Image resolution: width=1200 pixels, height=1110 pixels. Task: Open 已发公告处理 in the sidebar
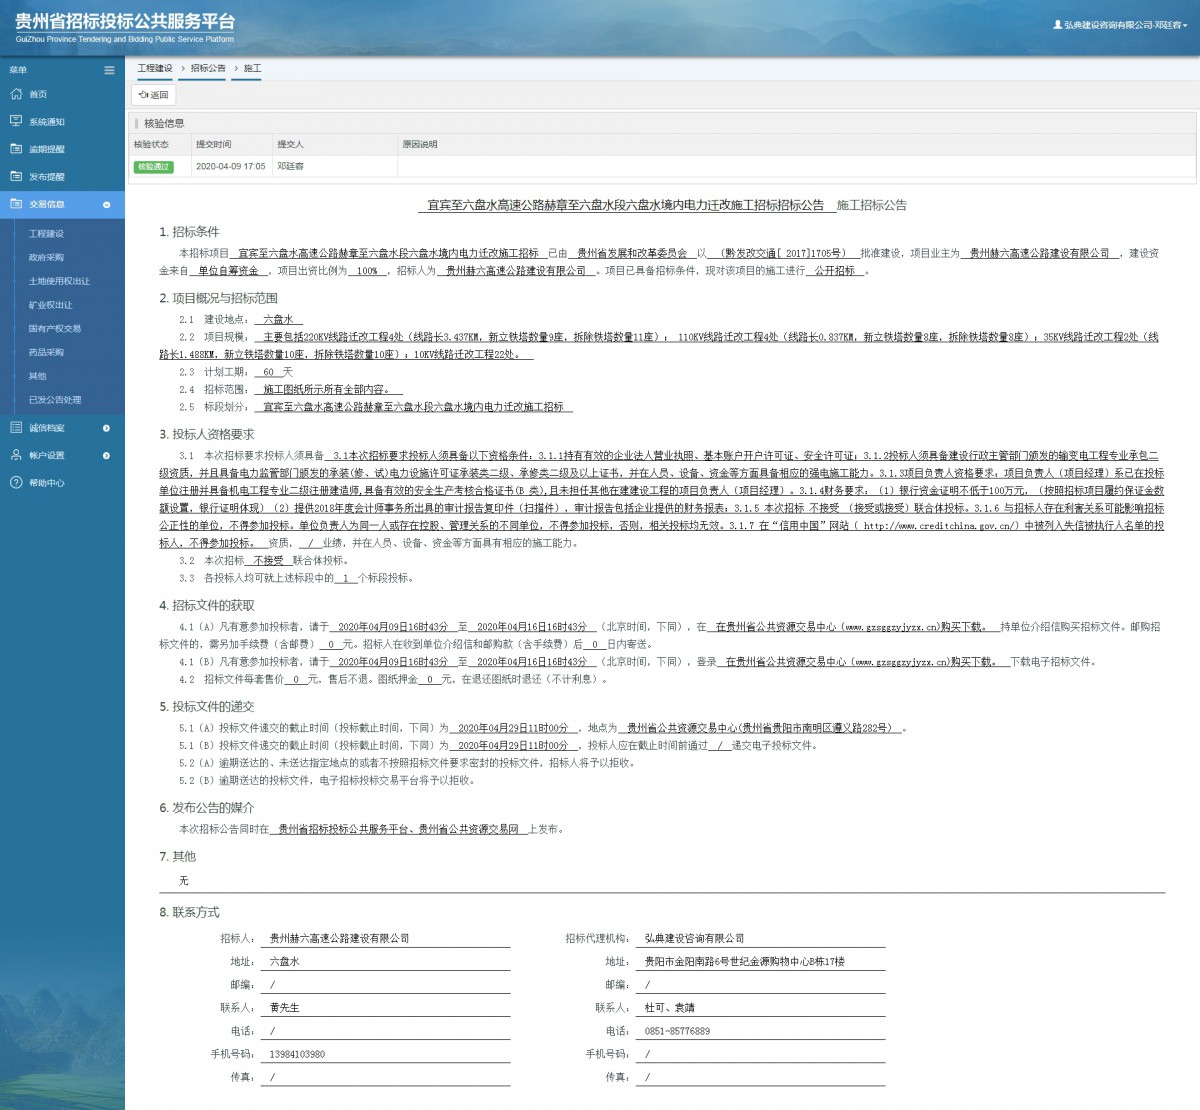click(55, 400)
